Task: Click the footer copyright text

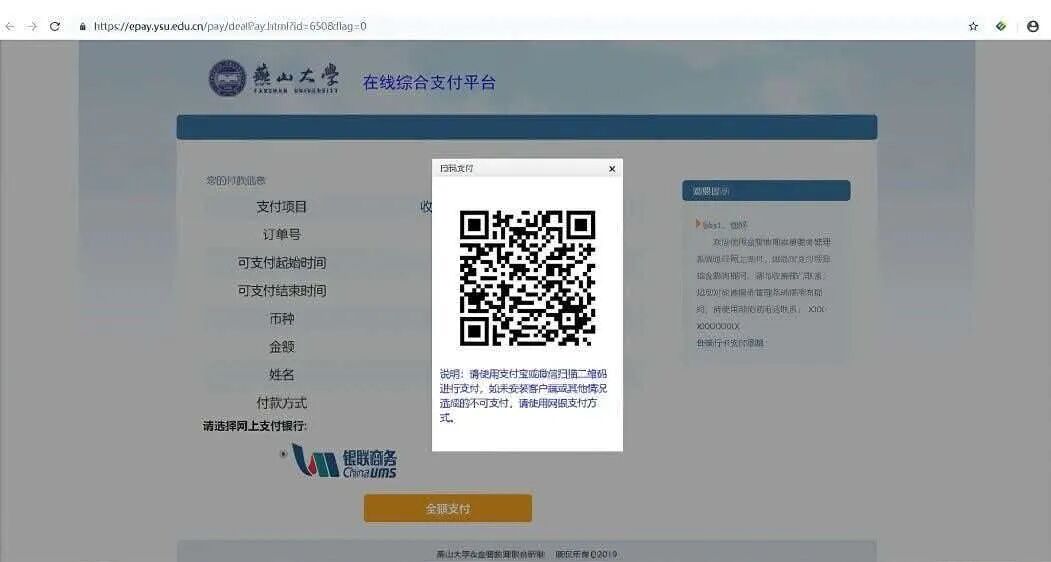Action: tap(527, 555)
